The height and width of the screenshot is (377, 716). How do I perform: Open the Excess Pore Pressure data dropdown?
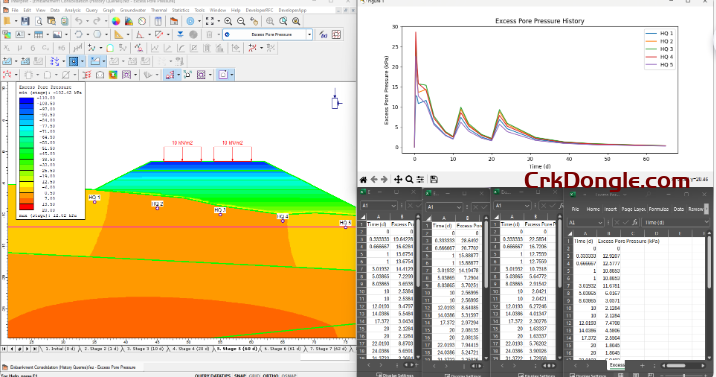(x=268, y=34)
